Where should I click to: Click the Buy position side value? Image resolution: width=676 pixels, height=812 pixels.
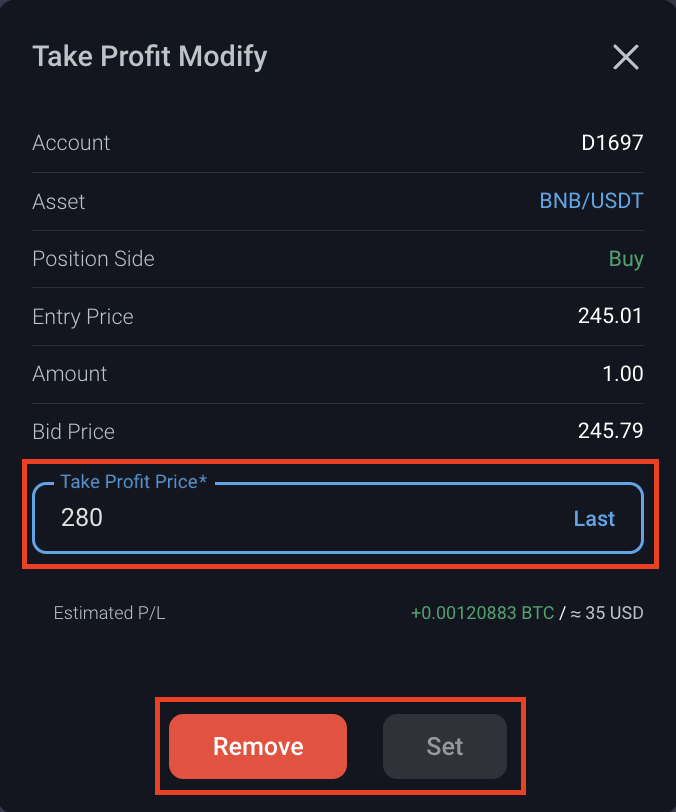pyautogui.click(x=626, y=259)
